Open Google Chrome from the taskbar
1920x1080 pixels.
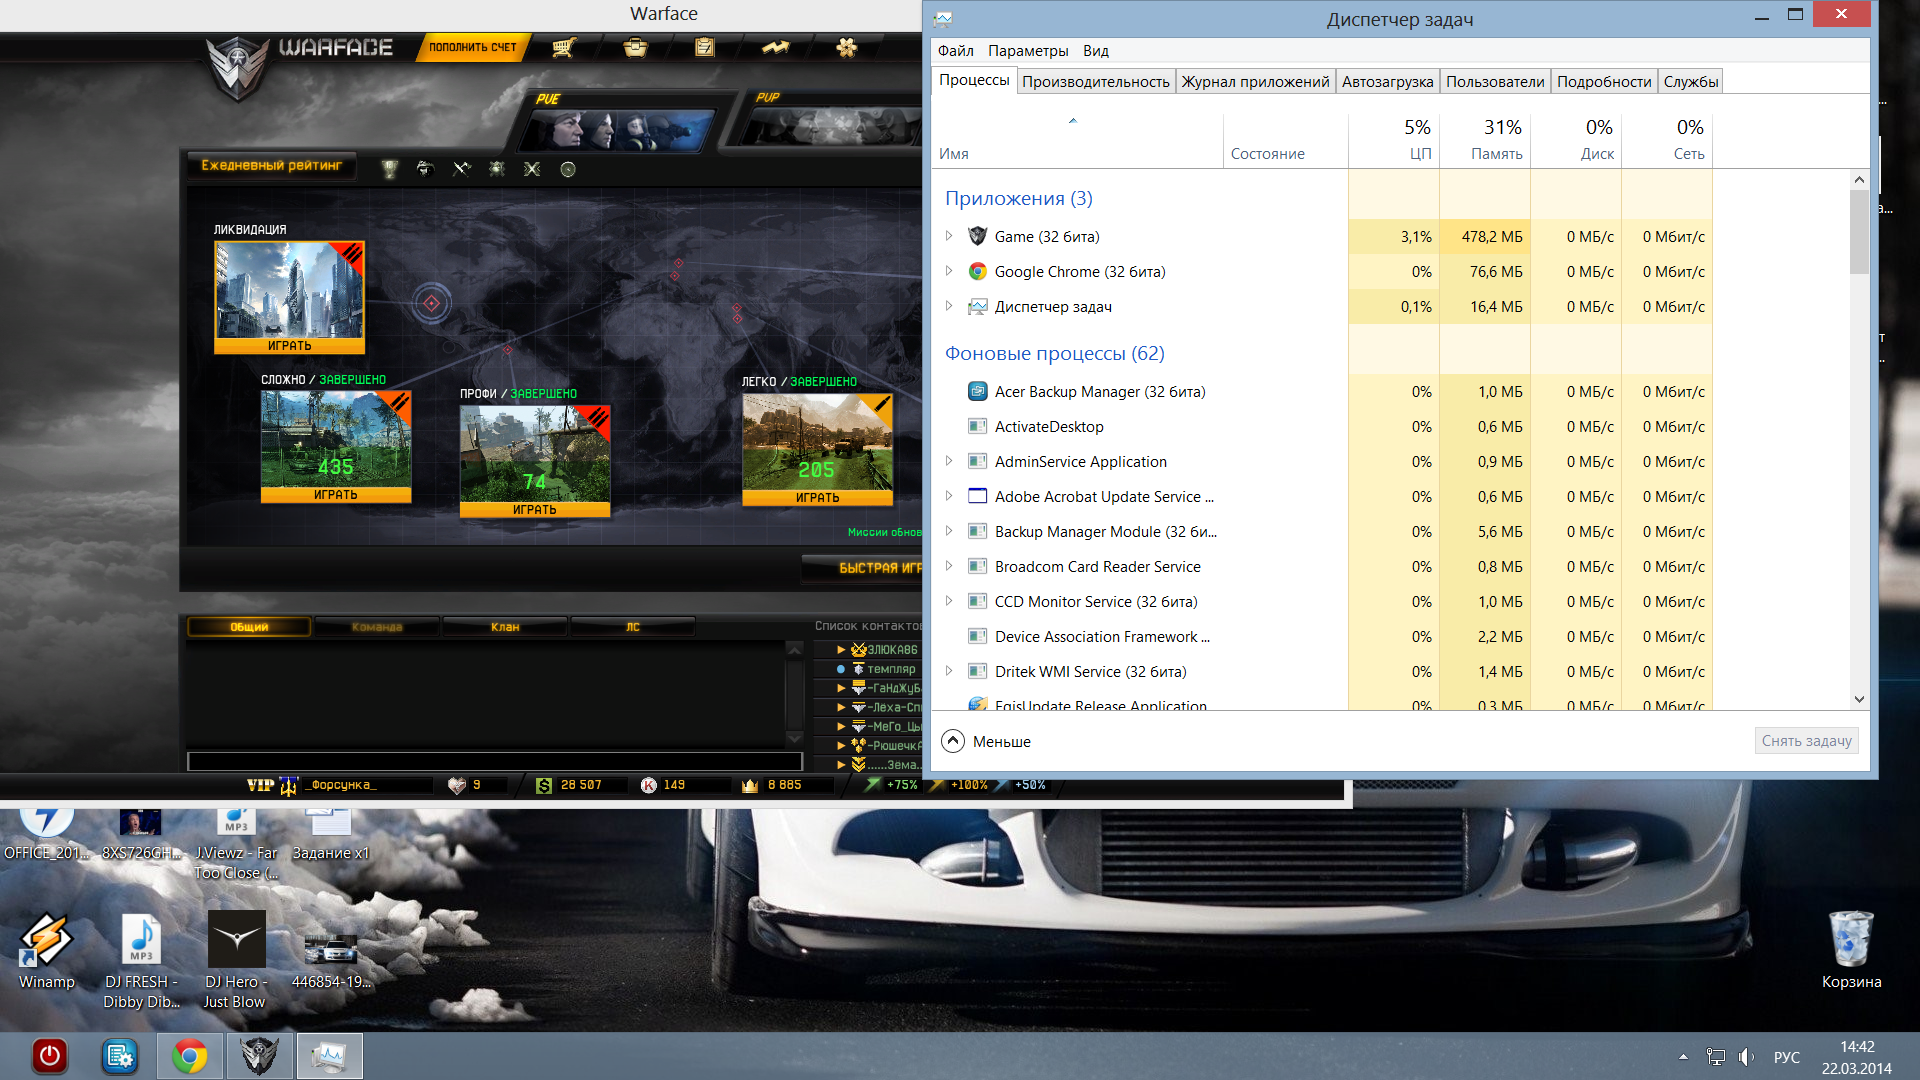coord(189,1056)
